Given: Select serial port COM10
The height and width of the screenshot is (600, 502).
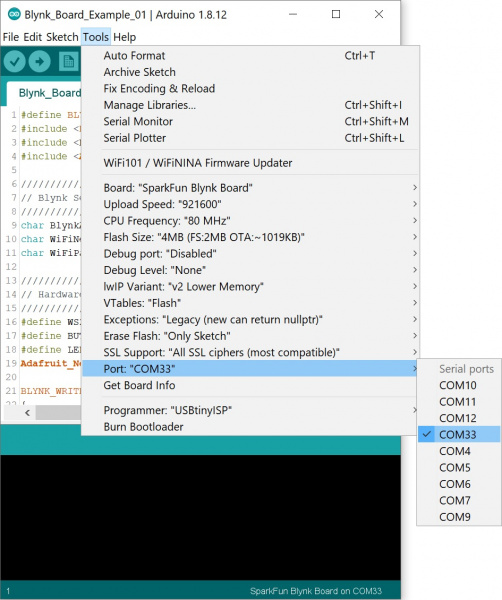Looking at the screenshot, I should point(459,385).
